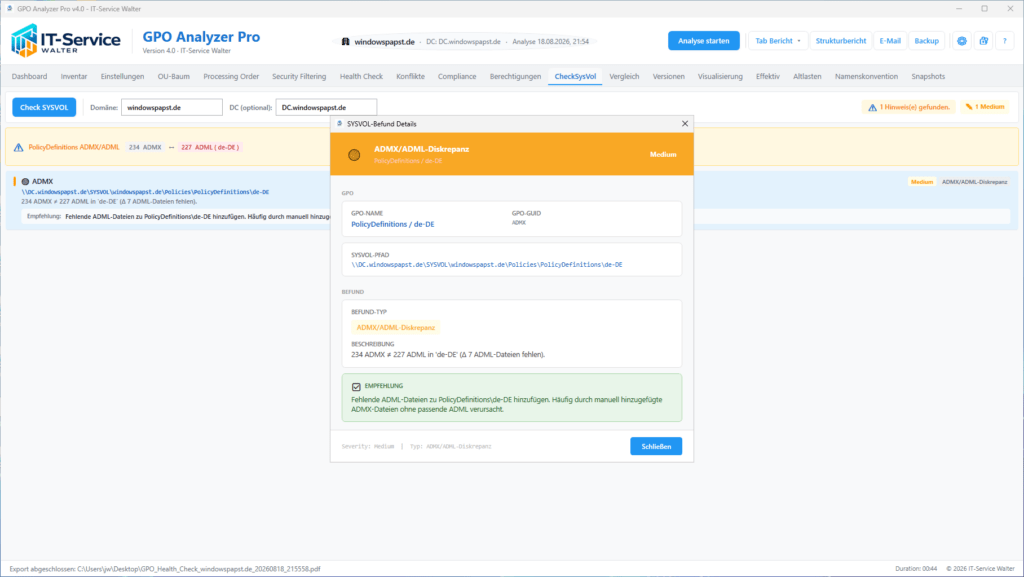Click the GPO-GUID value ADMX
The image size is (1024, 577).
pyautogui.click(x=519, y=223)
